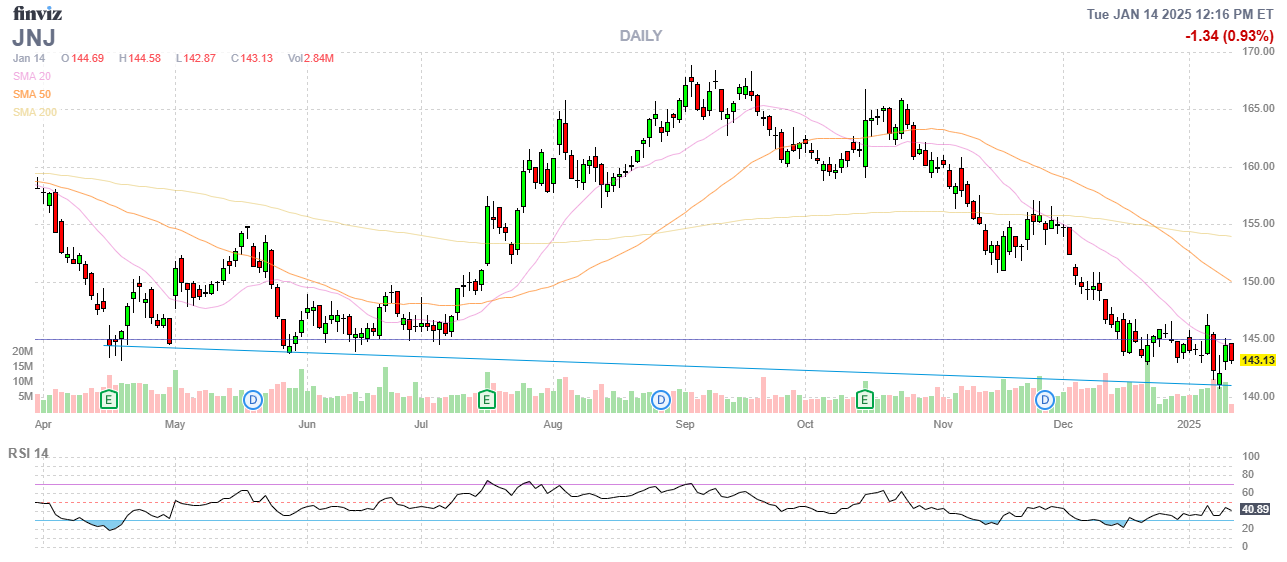The image size is (1287, 562).
Task: Click the July earnings 'E' marker
Action: (487, 400)
